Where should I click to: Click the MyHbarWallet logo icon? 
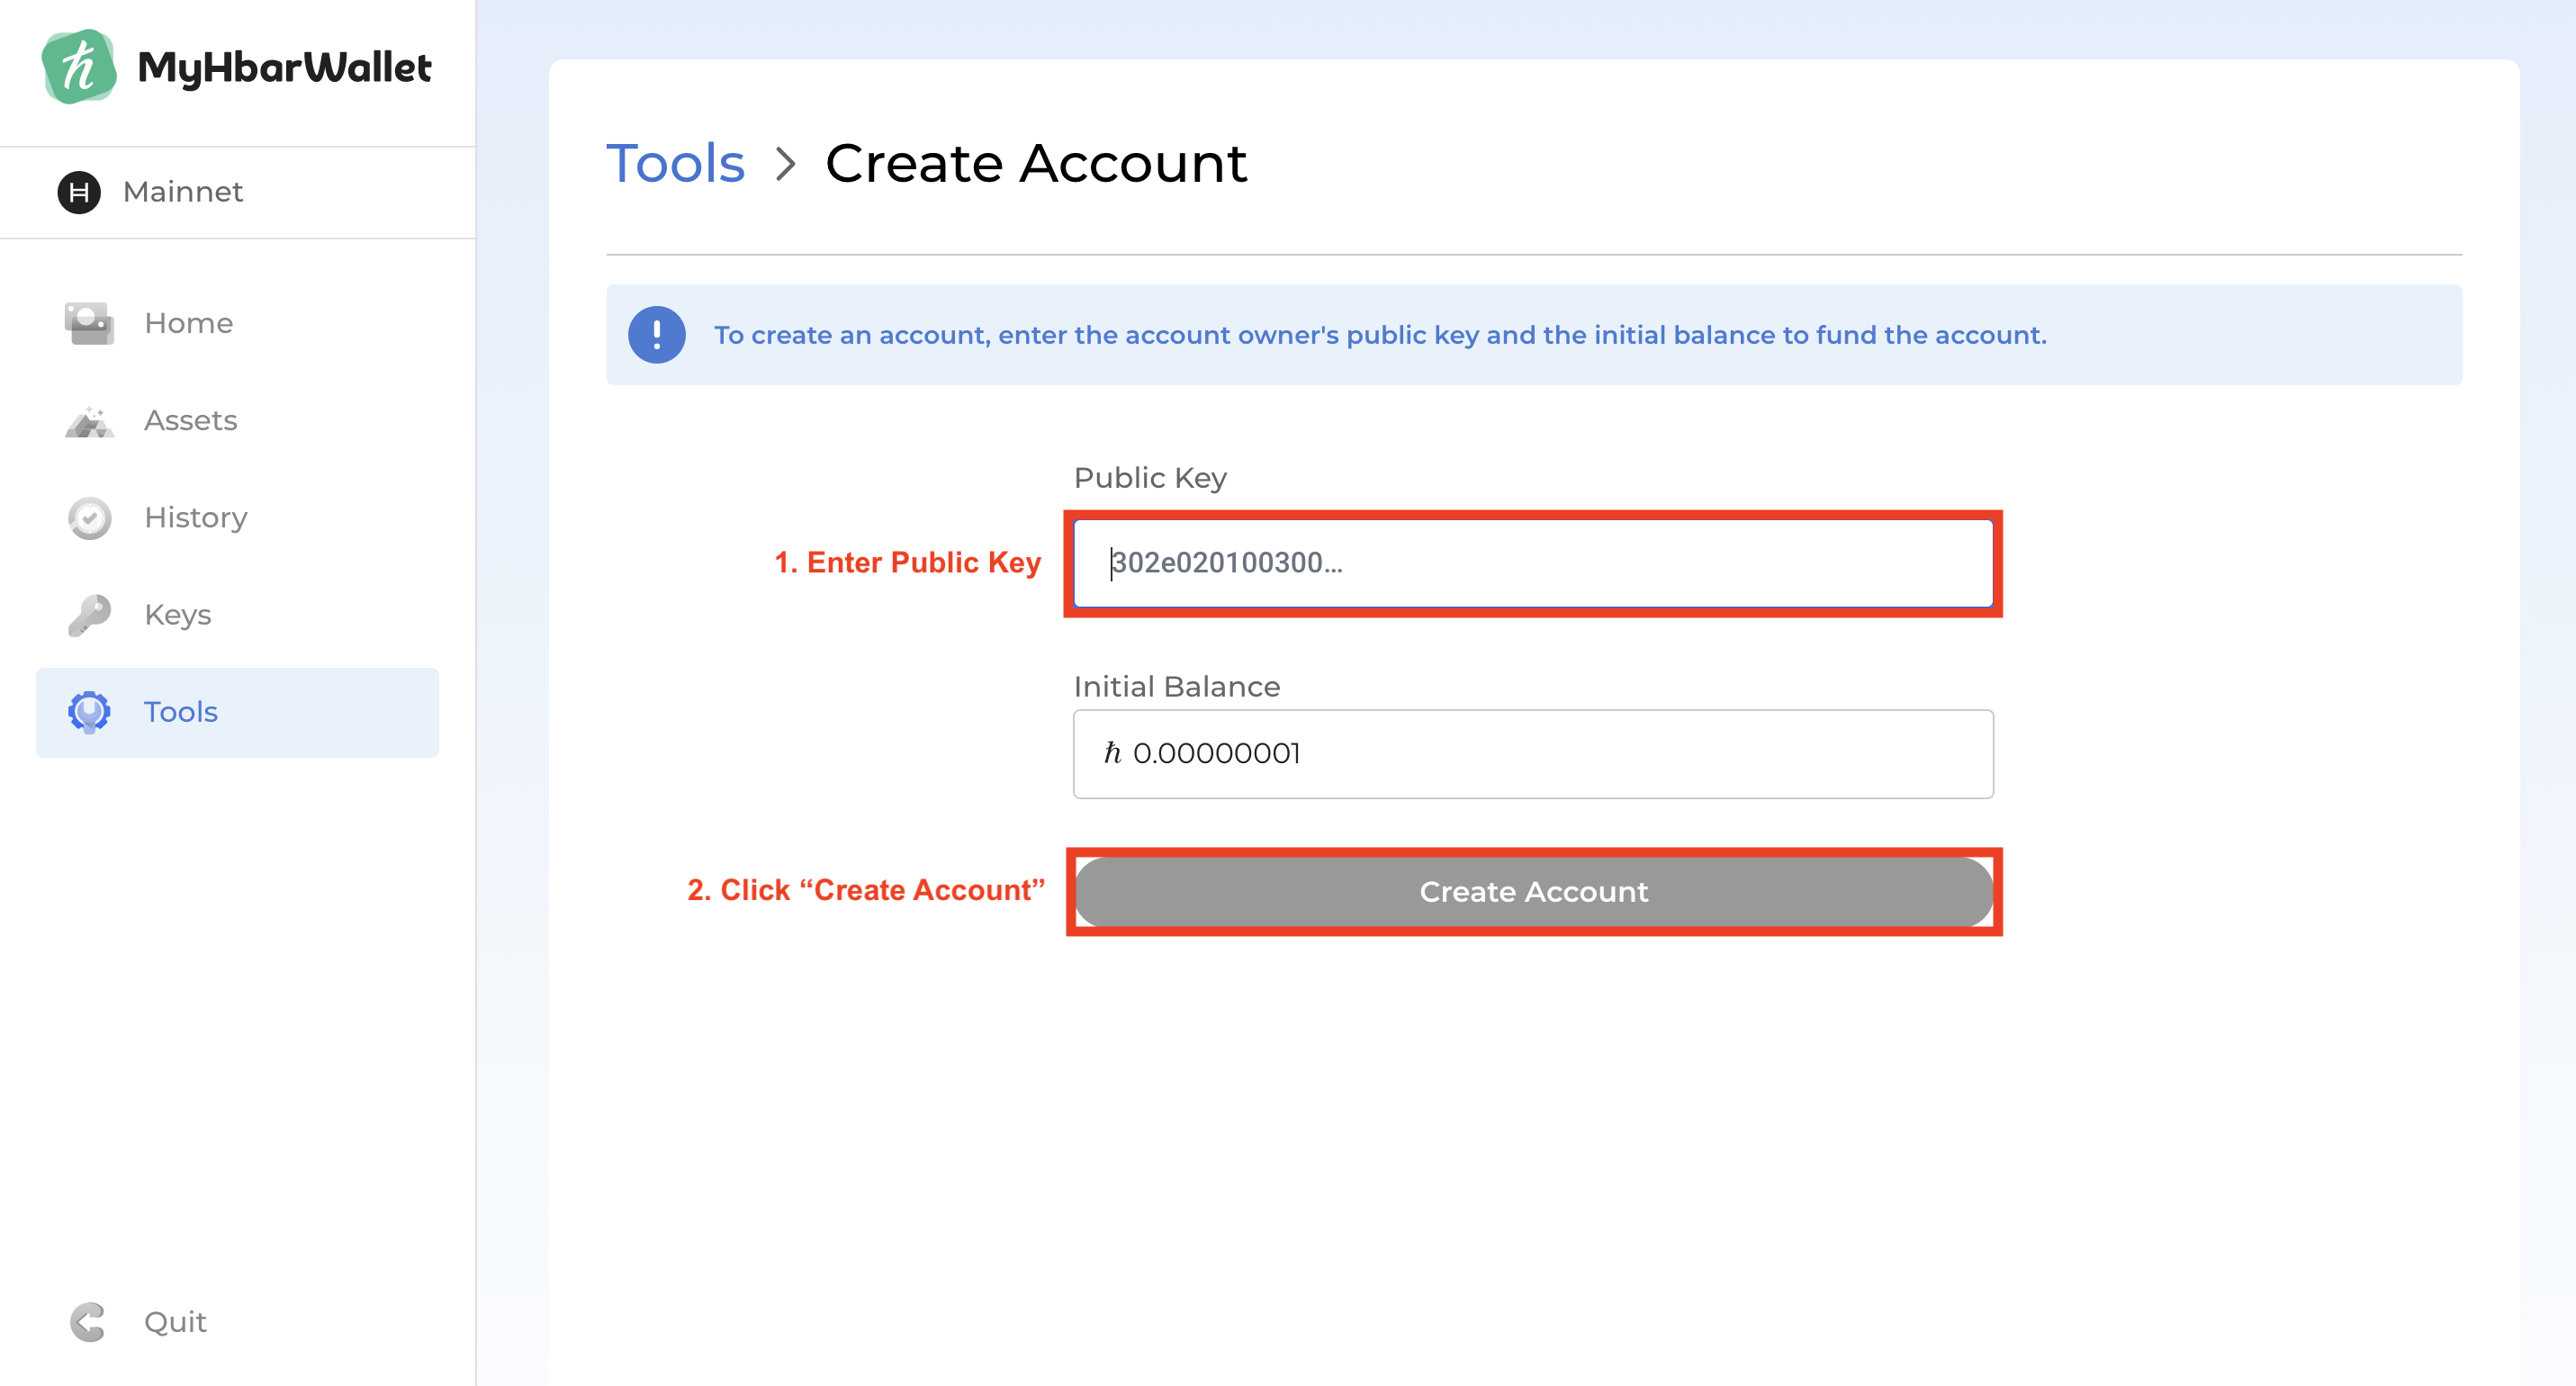[79, 67]
